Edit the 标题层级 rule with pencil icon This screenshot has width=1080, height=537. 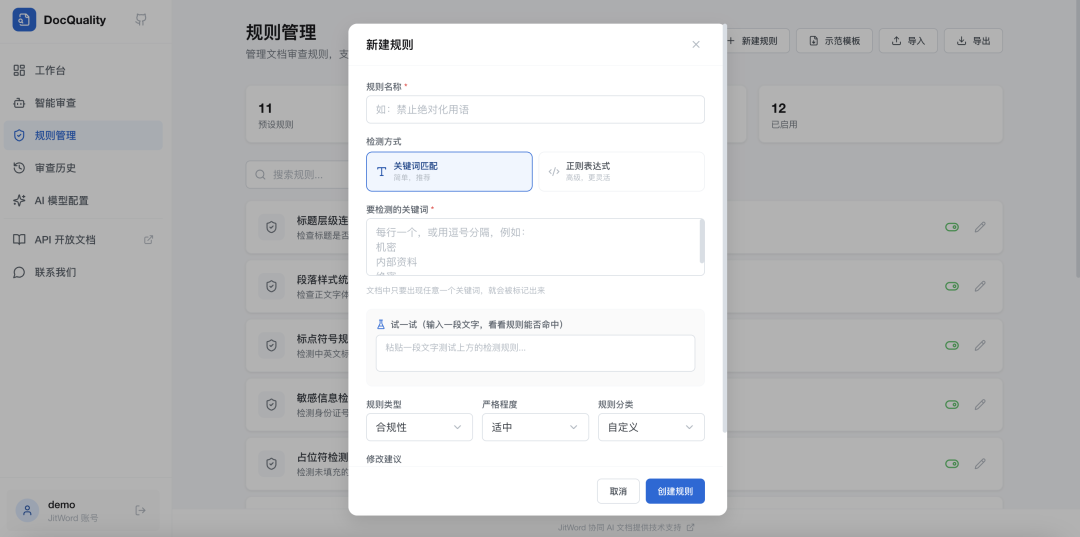[980, 227]
